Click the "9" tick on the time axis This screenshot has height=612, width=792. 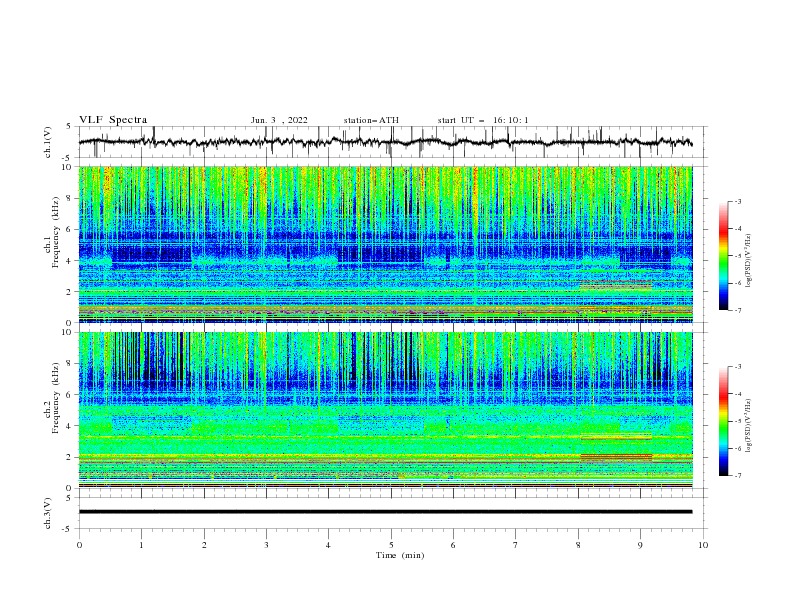(x=640, y=545)
